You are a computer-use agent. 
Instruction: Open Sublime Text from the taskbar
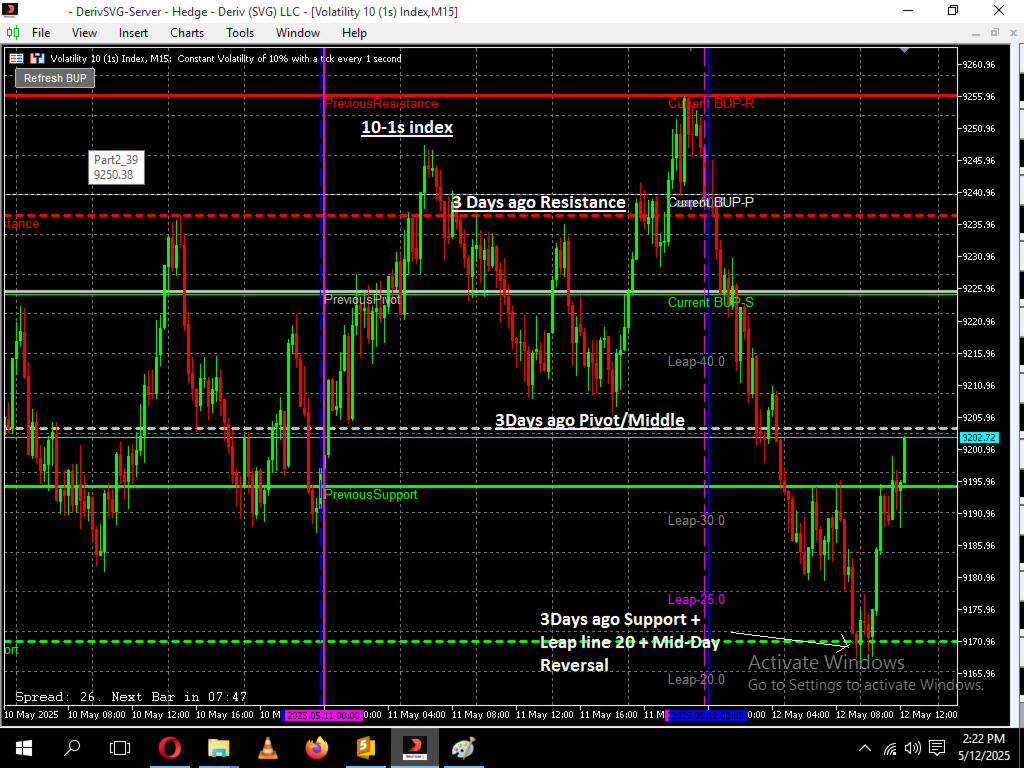point(365,747)
